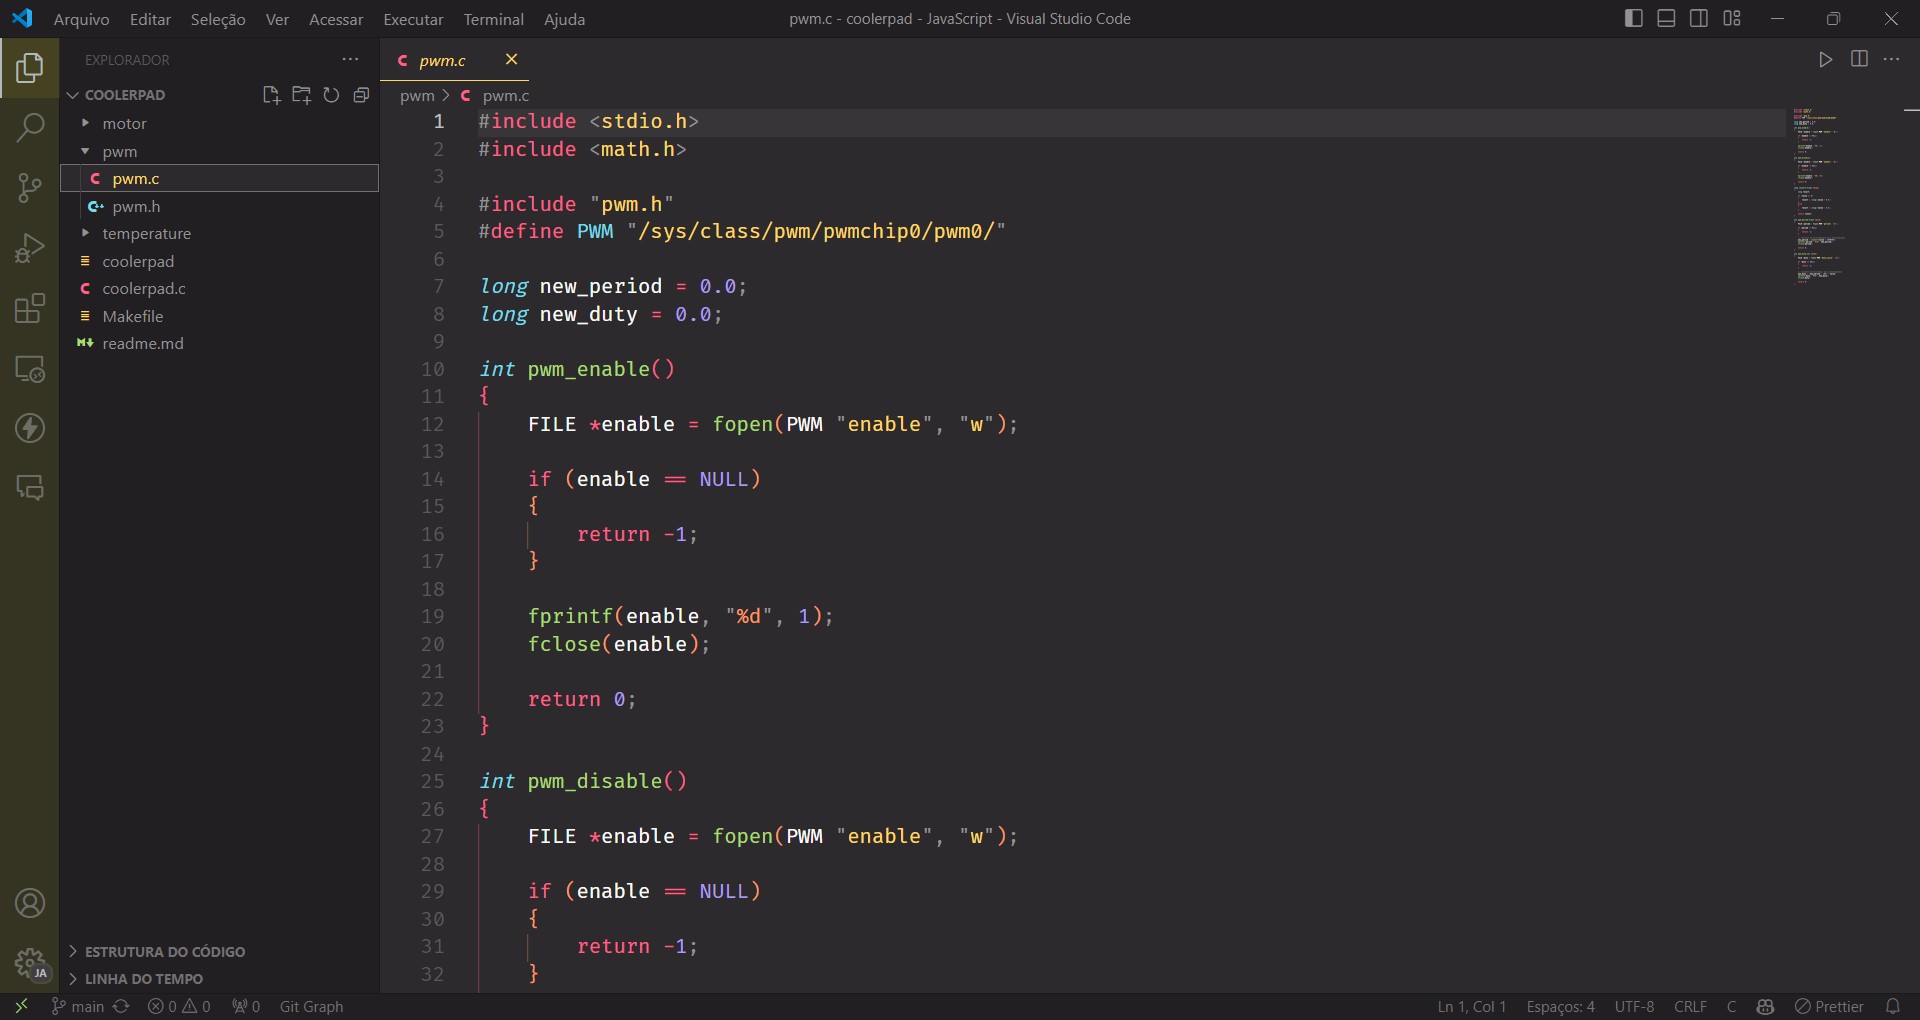The height and width of the screenshot is (1020, 1920).
Task: Open editor more actions ellipsis
Action: [1891, 60]
